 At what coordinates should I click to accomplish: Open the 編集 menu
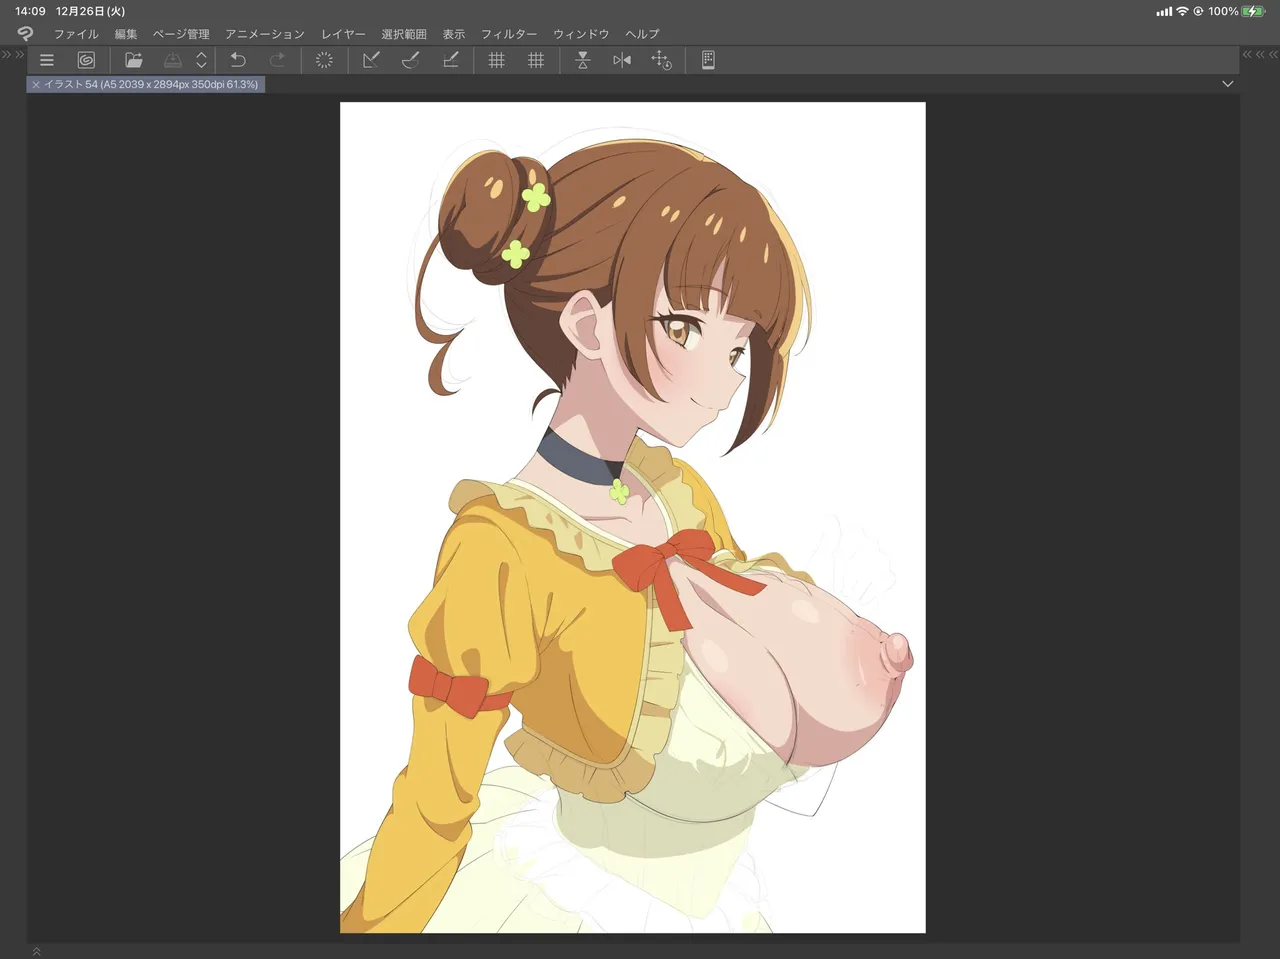[x=126, y=34]
